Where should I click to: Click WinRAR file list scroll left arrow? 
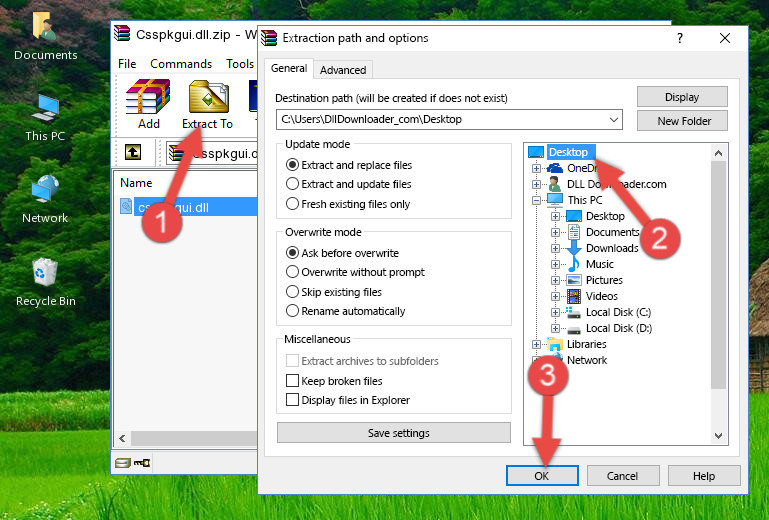click(x=122, y=438)
